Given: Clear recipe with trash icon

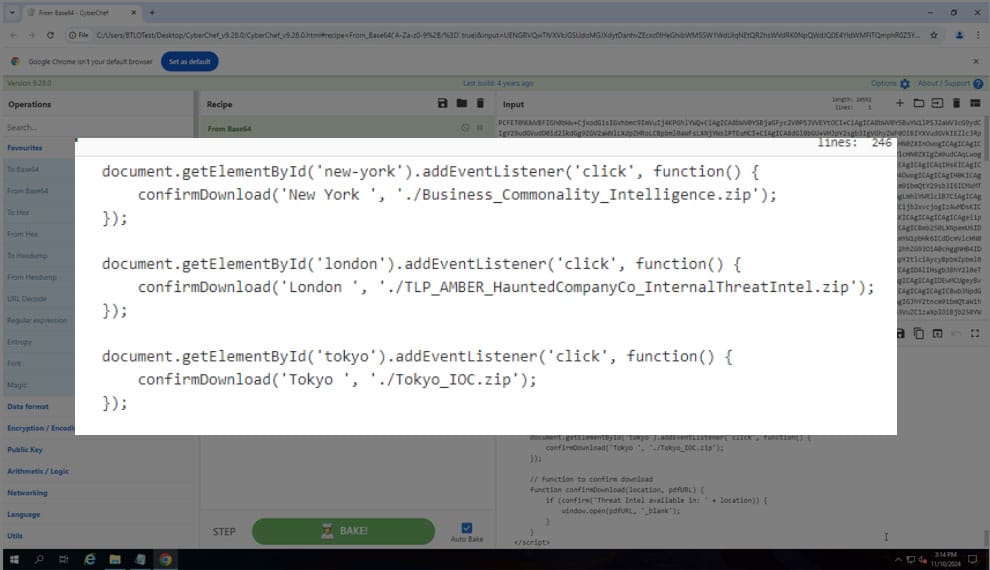Looking at the screenshot, I should (x=480, y=104).
